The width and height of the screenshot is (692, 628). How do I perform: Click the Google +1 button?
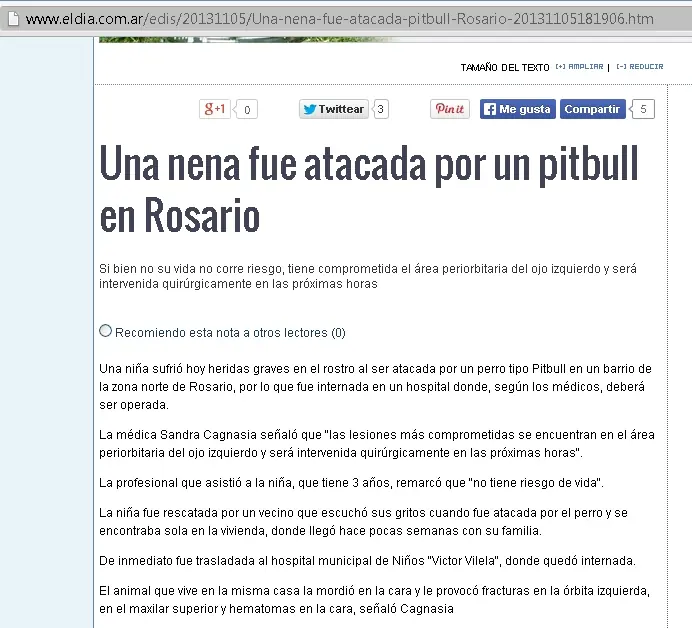click(x=215, y=109)
